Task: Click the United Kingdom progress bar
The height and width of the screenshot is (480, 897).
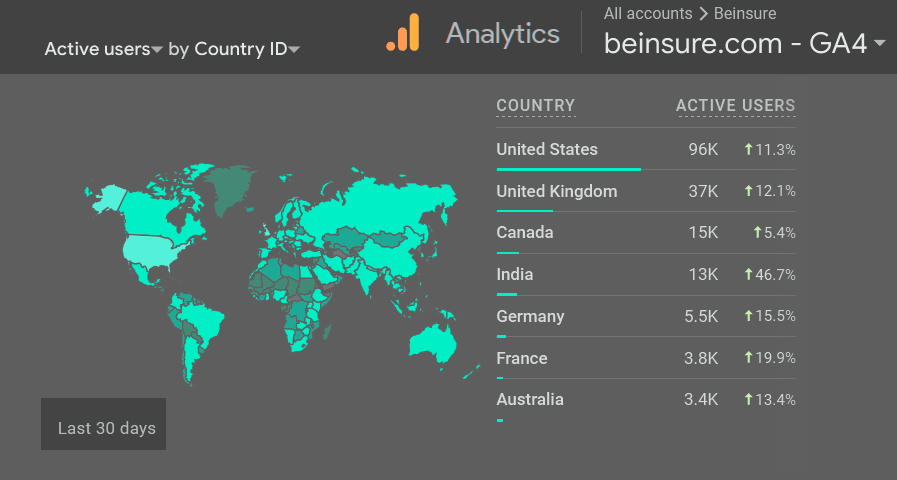Action: tap(525, 211)
